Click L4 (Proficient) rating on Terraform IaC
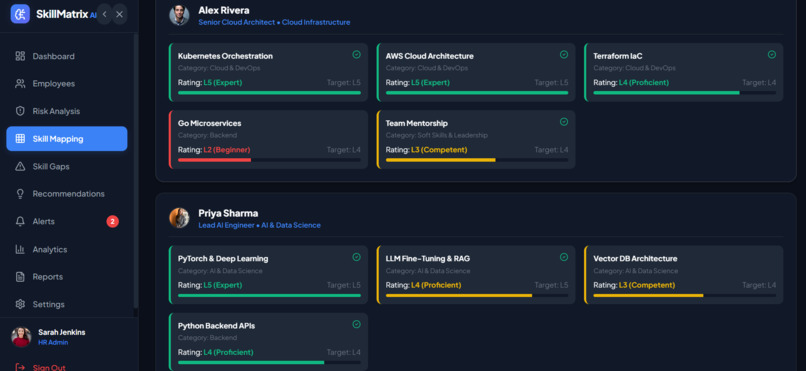 [644, 83]
